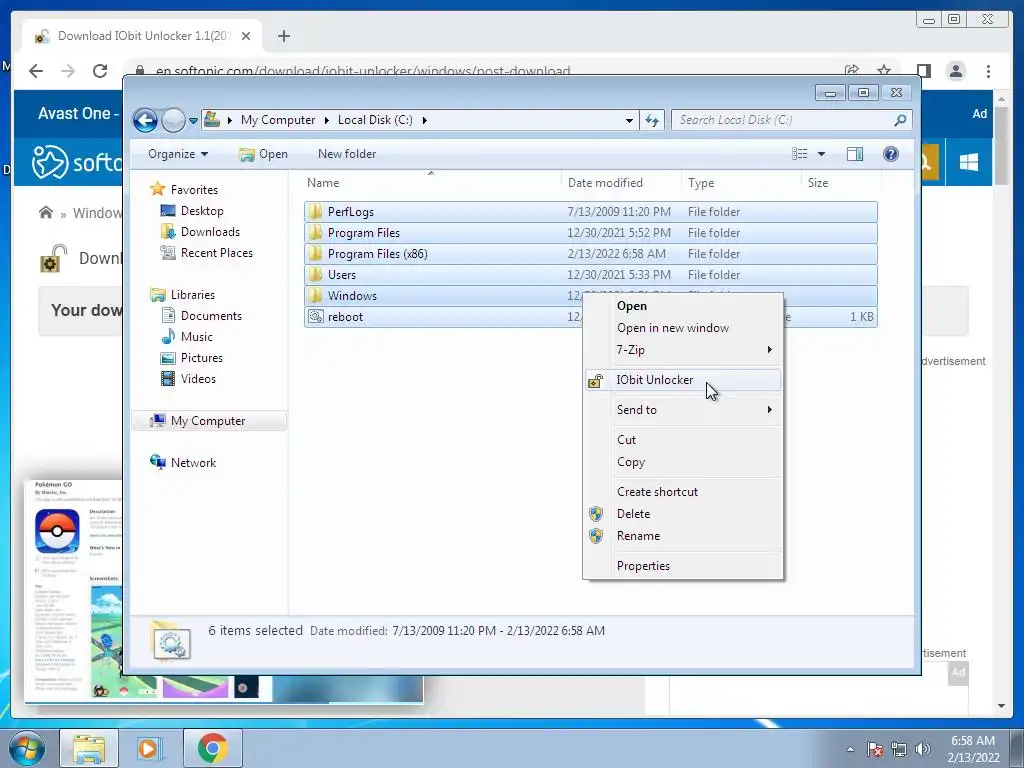The width and height of the screenshot is (1024, 768).
Task: Select the PerfLogs folder
Action: (590, 212)
